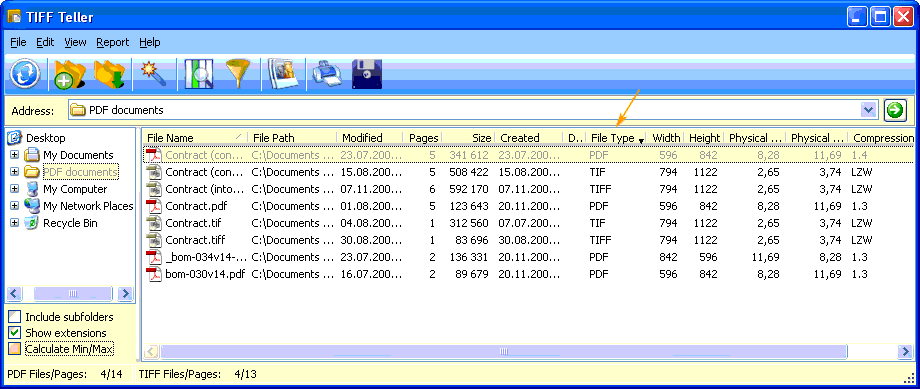Sort by the Size column header

click(x=469, y=138)
